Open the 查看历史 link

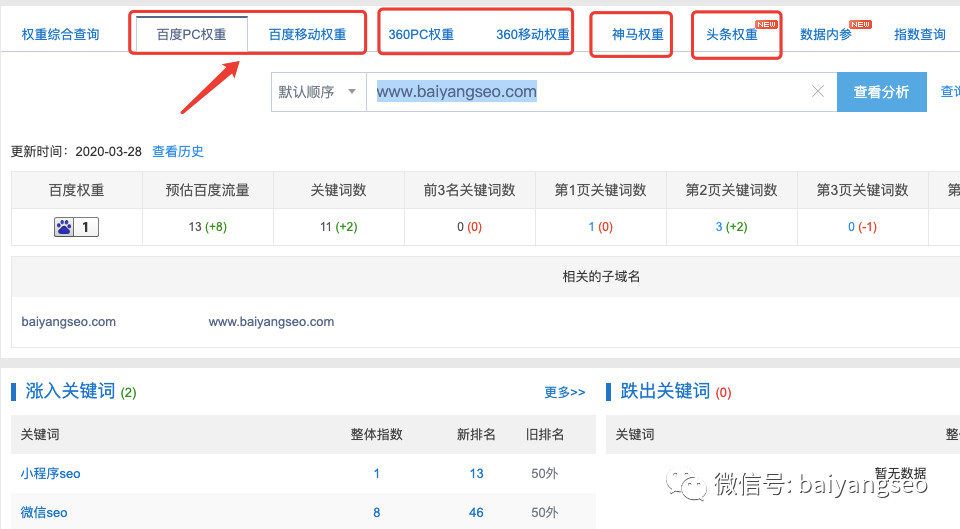(178, 151)
